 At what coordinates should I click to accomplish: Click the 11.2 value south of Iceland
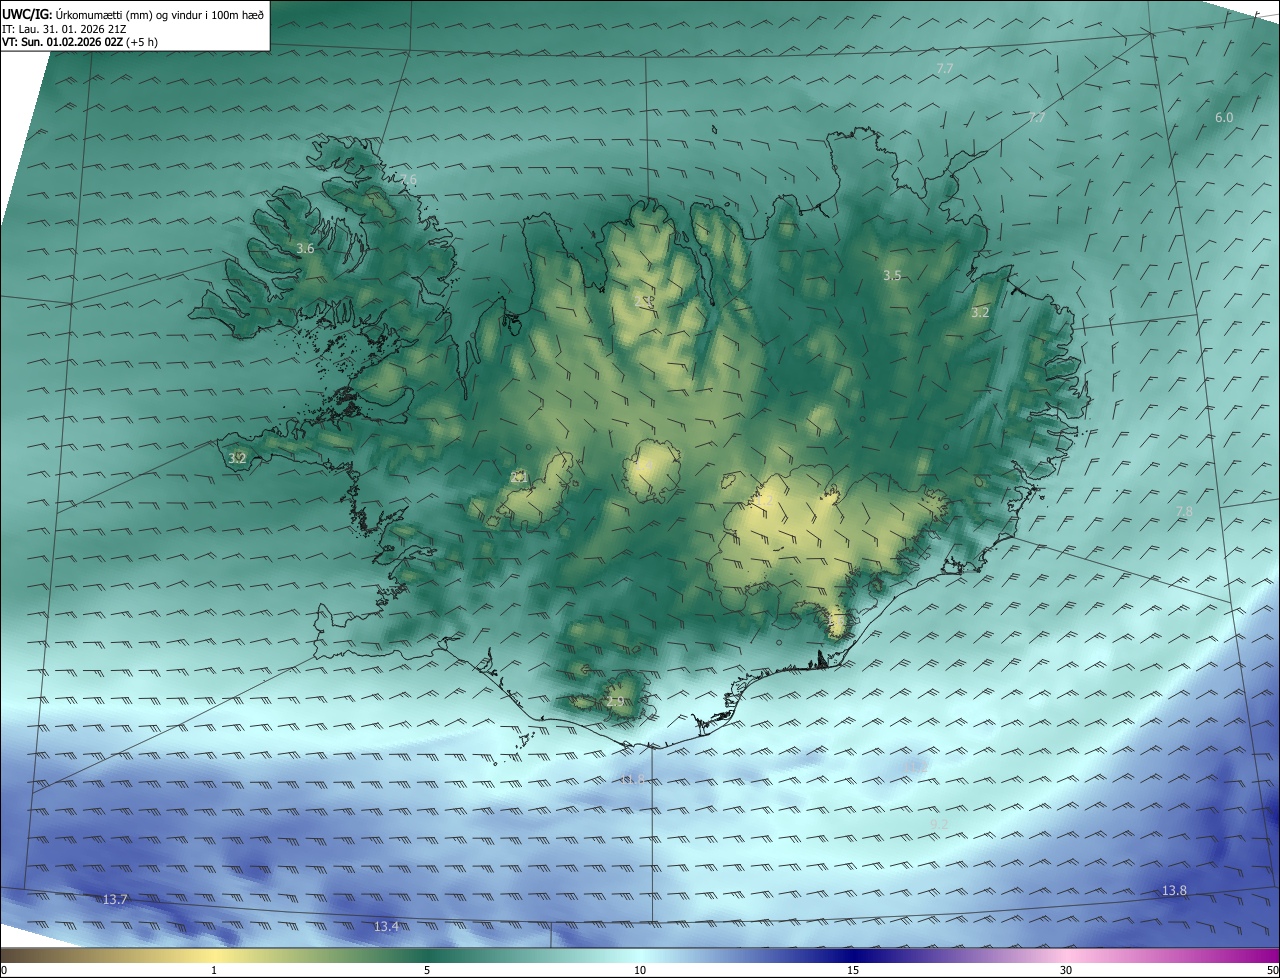(x=917, y=766)
